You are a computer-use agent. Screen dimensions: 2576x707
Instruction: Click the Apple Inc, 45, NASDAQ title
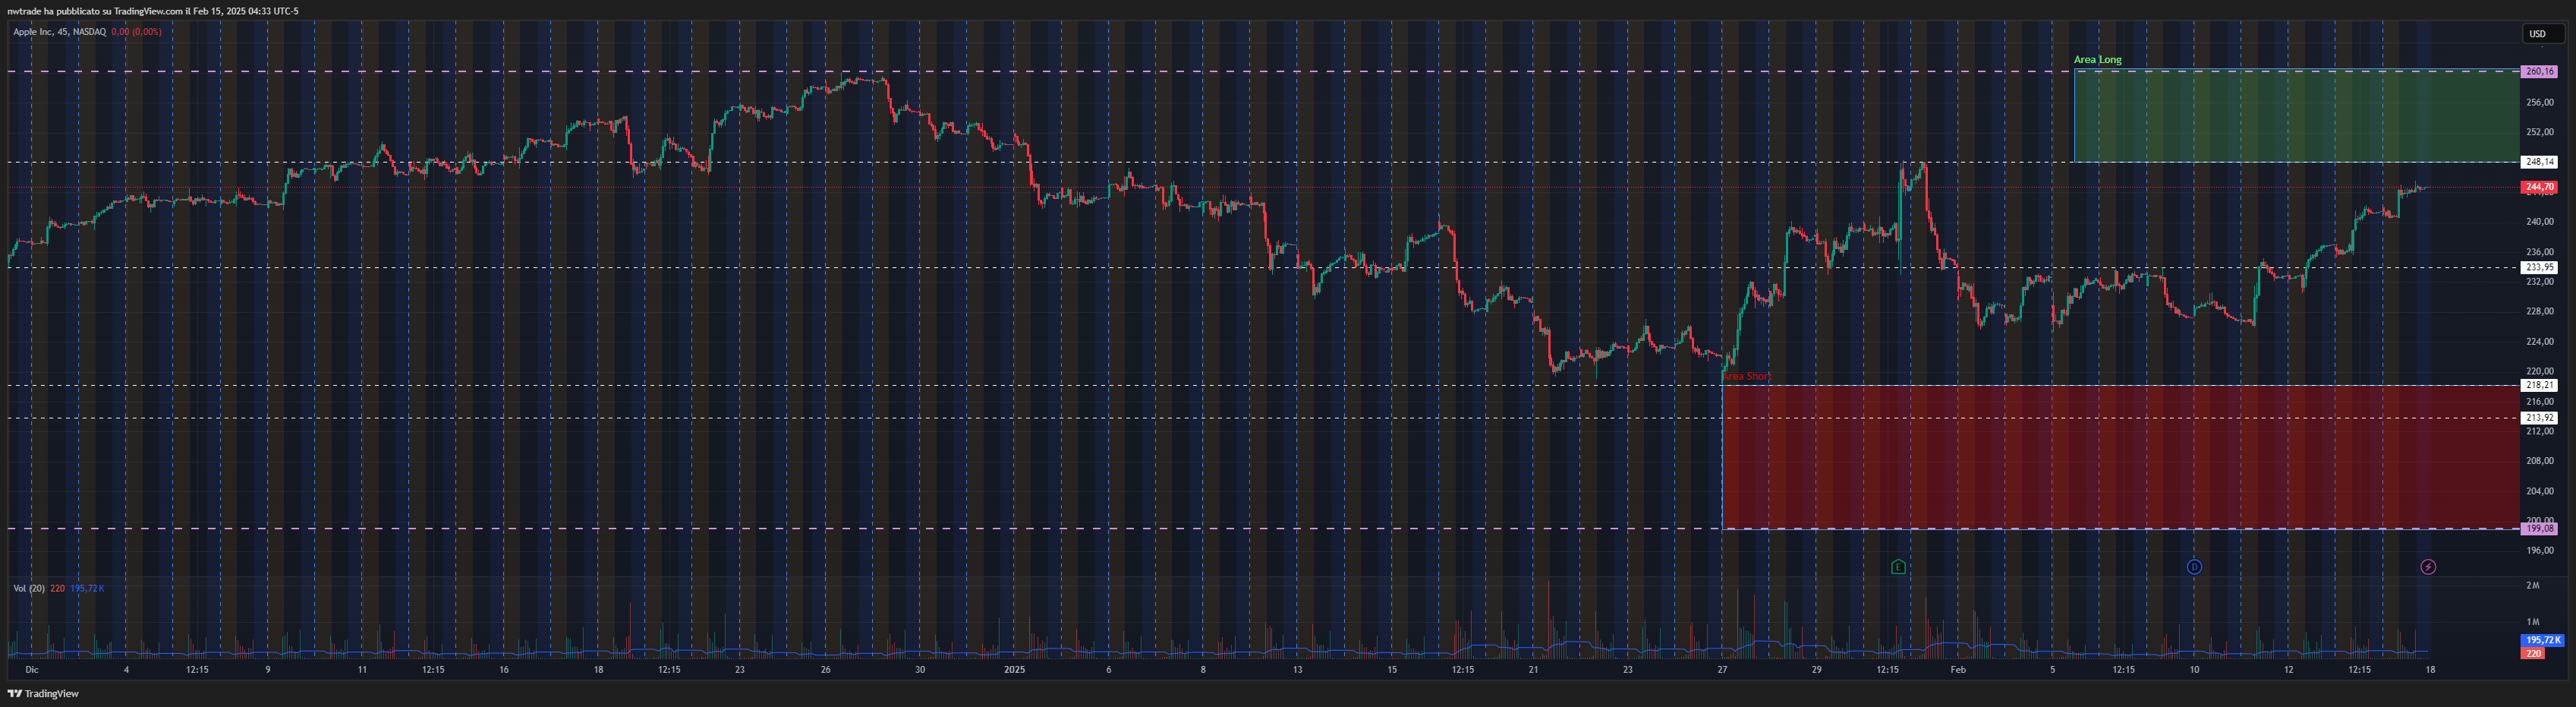click(59, 32)
